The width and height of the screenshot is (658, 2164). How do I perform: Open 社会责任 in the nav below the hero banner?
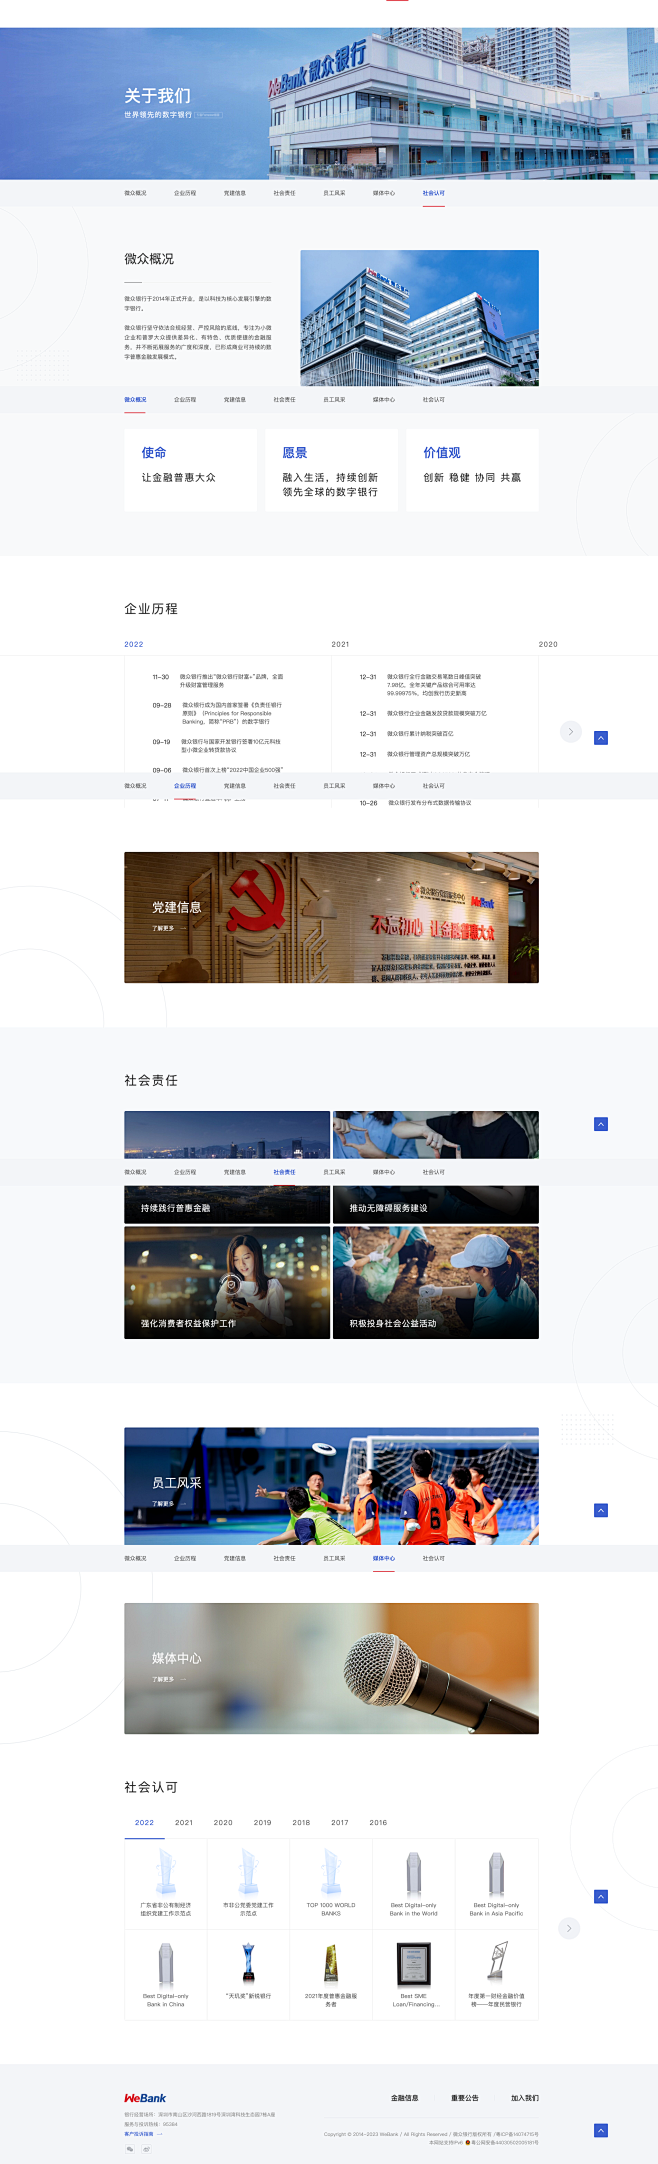pos(284,193)
